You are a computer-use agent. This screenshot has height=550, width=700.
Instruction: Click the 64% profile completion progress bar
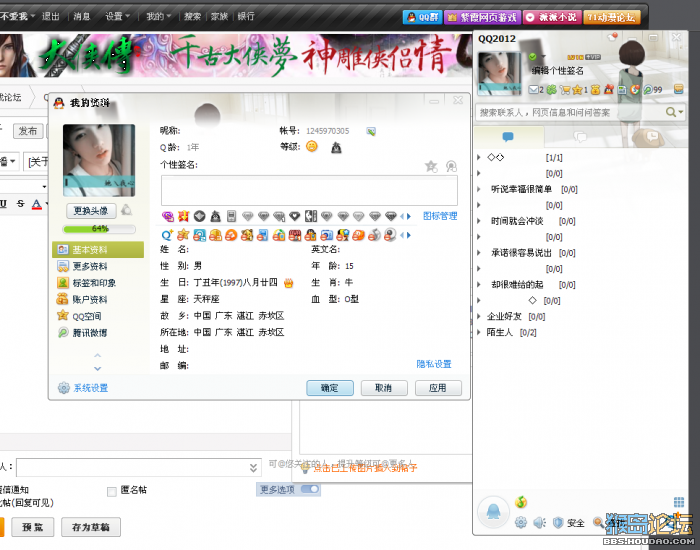pyautogui.click(x=99, y=229)
